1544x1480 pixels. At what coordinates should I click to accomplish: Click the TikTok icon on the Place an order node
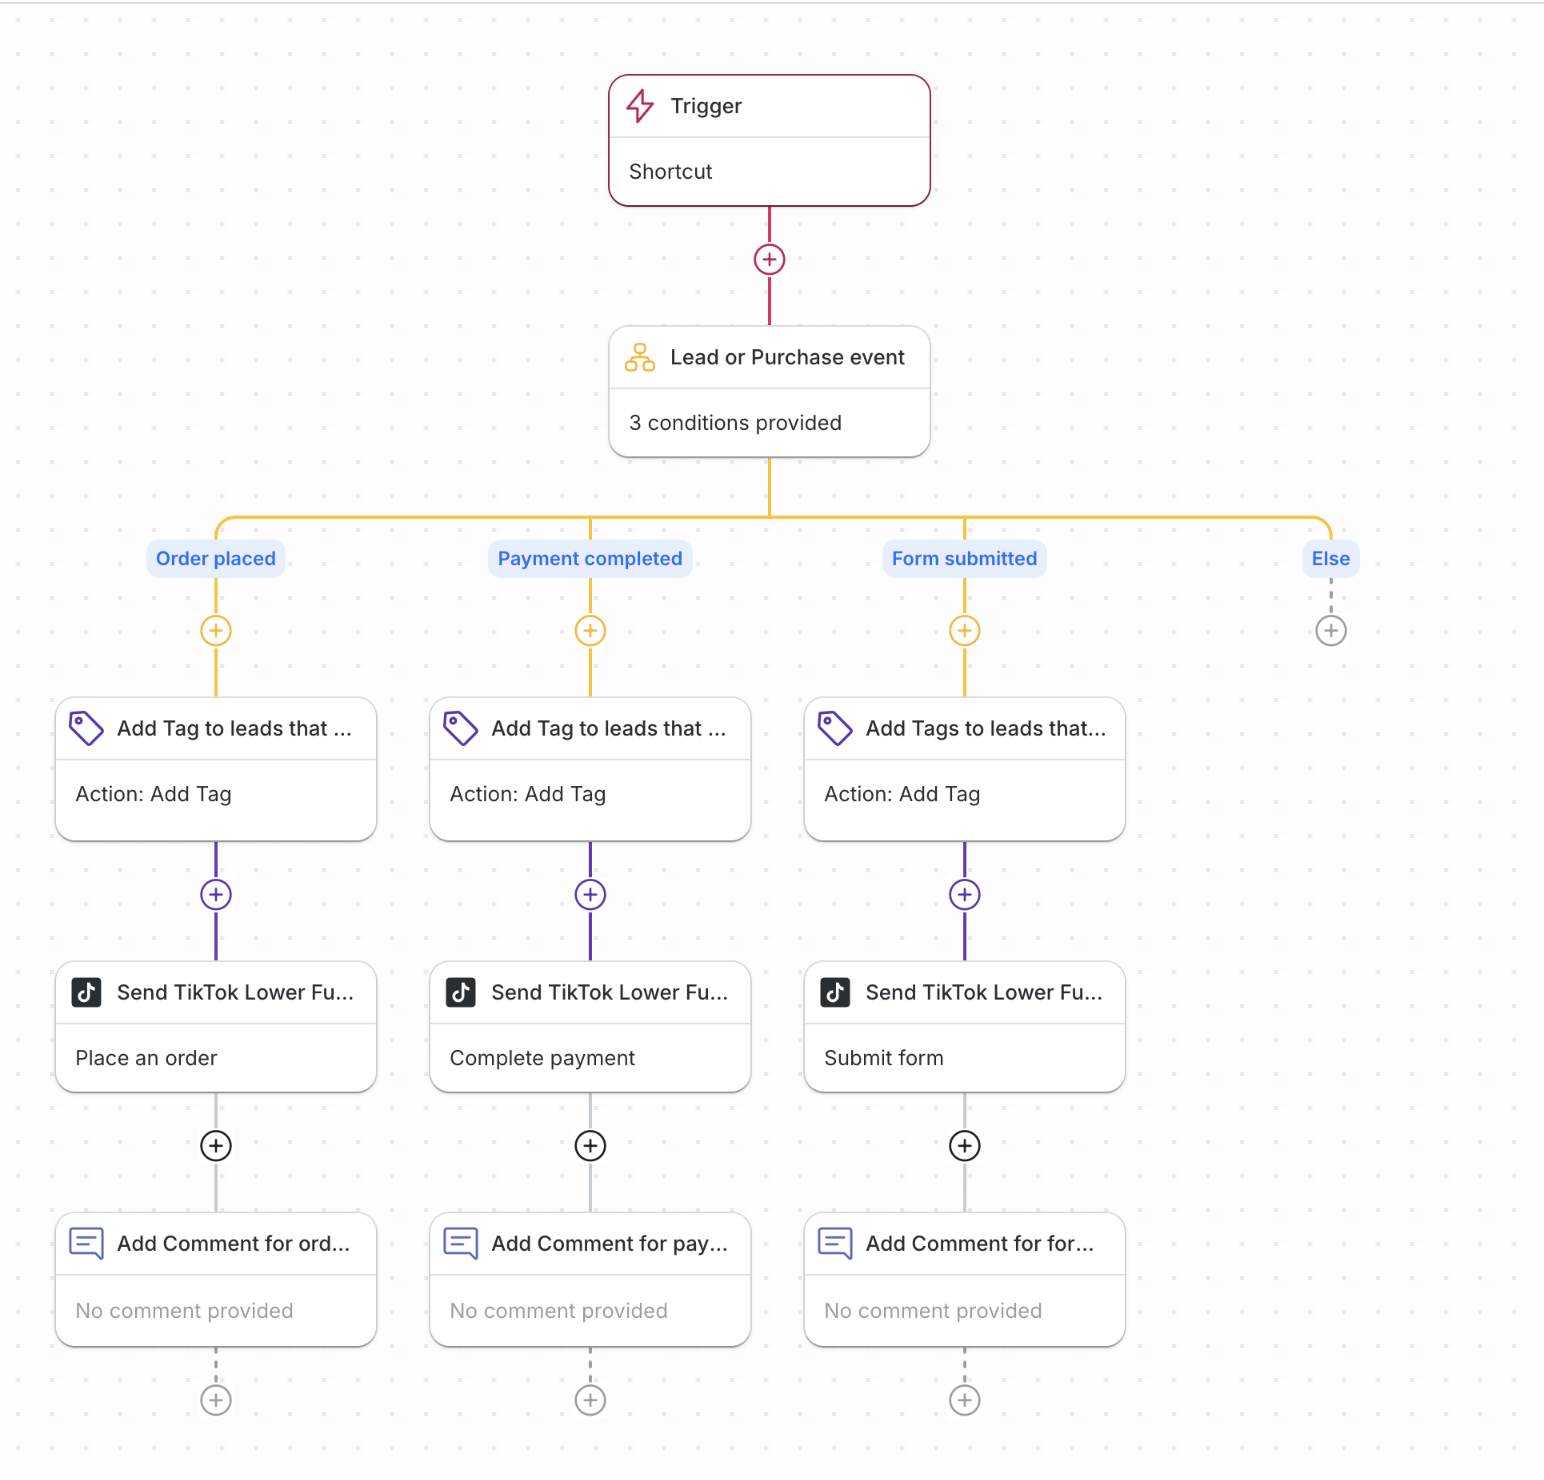[x=86, y=992]
